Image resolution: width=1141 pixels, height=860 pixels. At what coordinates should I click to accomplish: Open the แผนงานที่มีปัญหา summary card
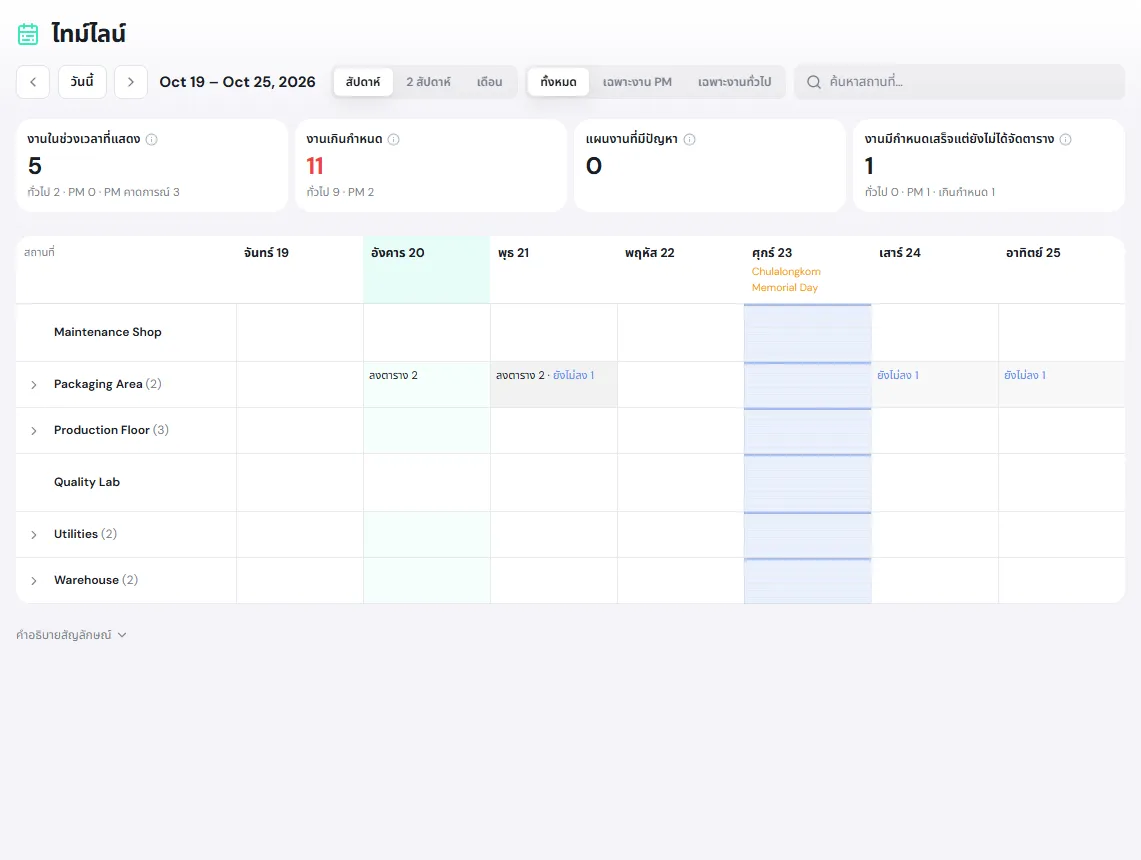point(709,166)
